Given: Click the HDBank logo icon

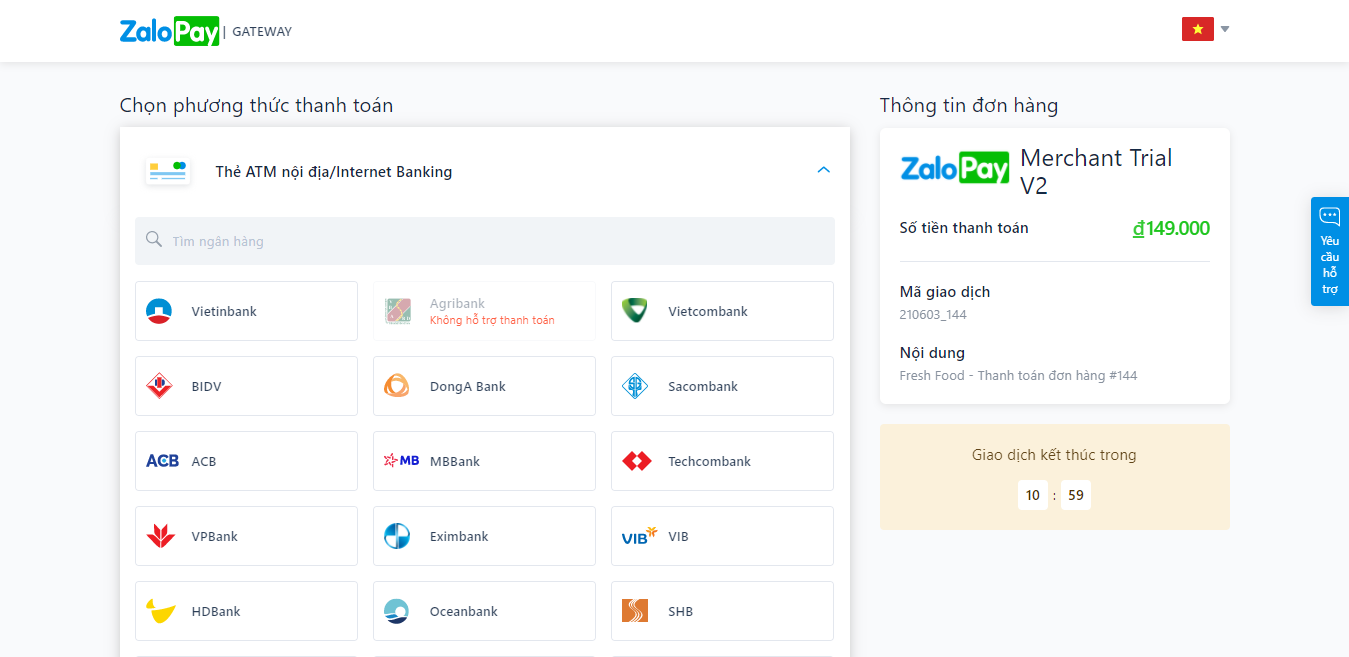Looking at the screenshot, I should (x=160, y=611).
